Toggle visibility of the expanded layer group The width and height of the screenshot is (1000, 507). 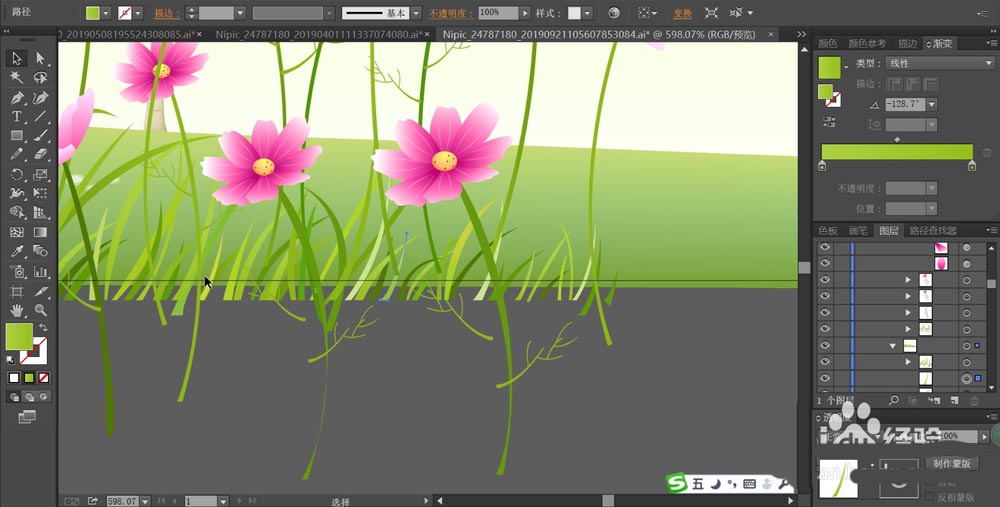(825, 345)
